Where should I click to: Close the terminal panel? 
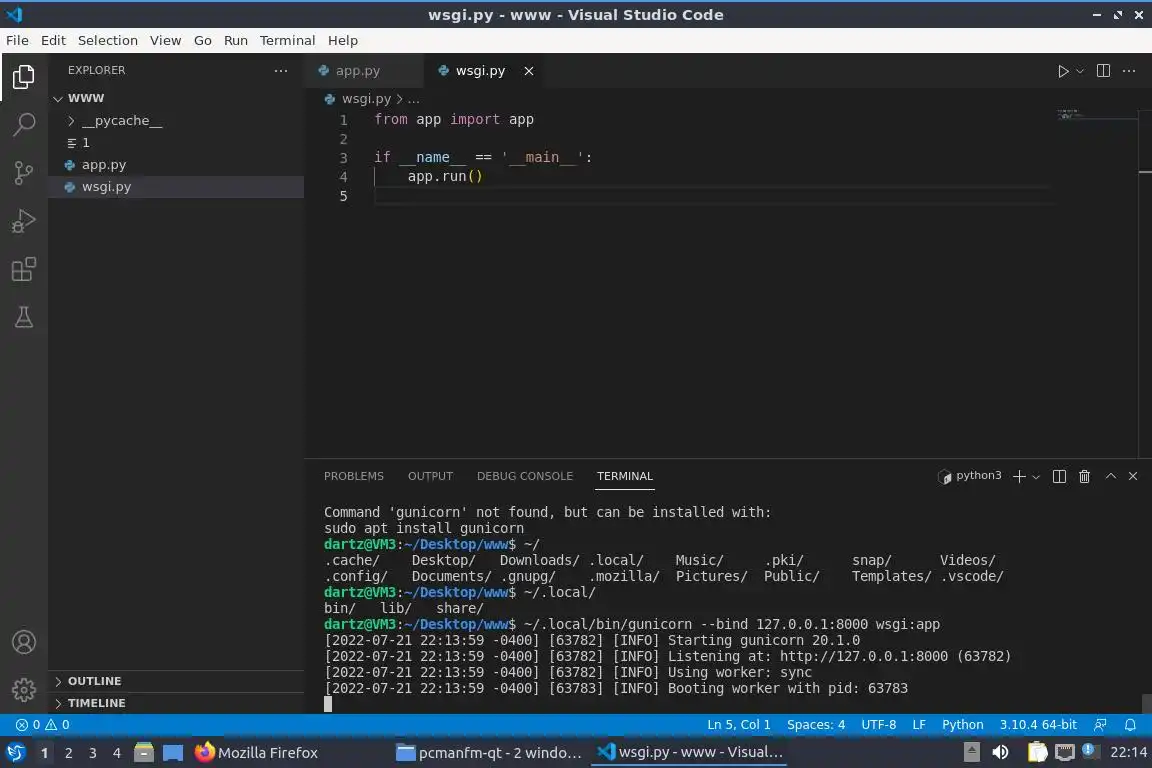coord(1133,476)
